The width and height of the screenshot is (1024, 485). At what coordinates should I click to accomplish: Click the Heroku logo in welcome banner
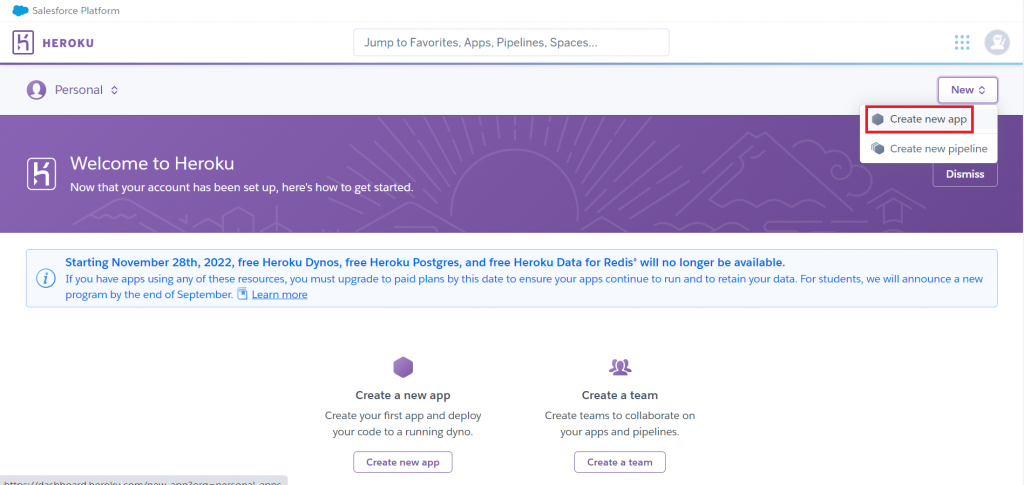[x=41, y=174]
